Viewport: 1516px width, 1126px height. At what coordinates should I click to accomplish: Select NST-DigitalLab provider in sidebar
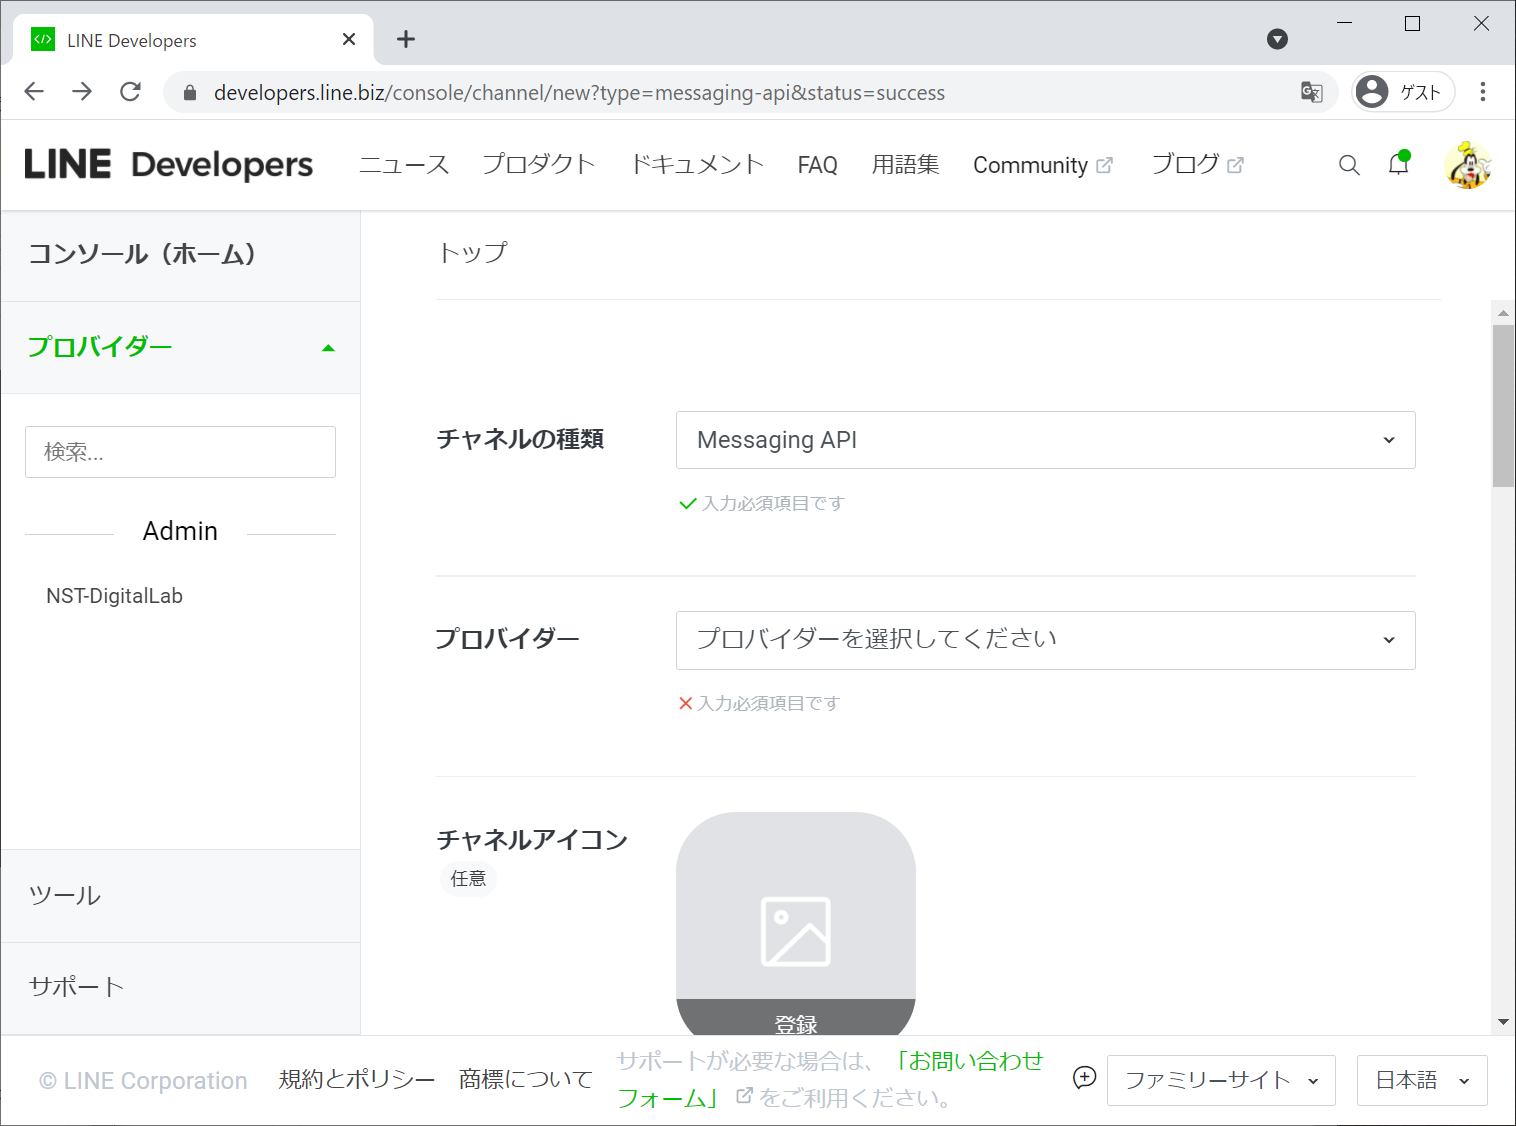[x=114, y=596]
